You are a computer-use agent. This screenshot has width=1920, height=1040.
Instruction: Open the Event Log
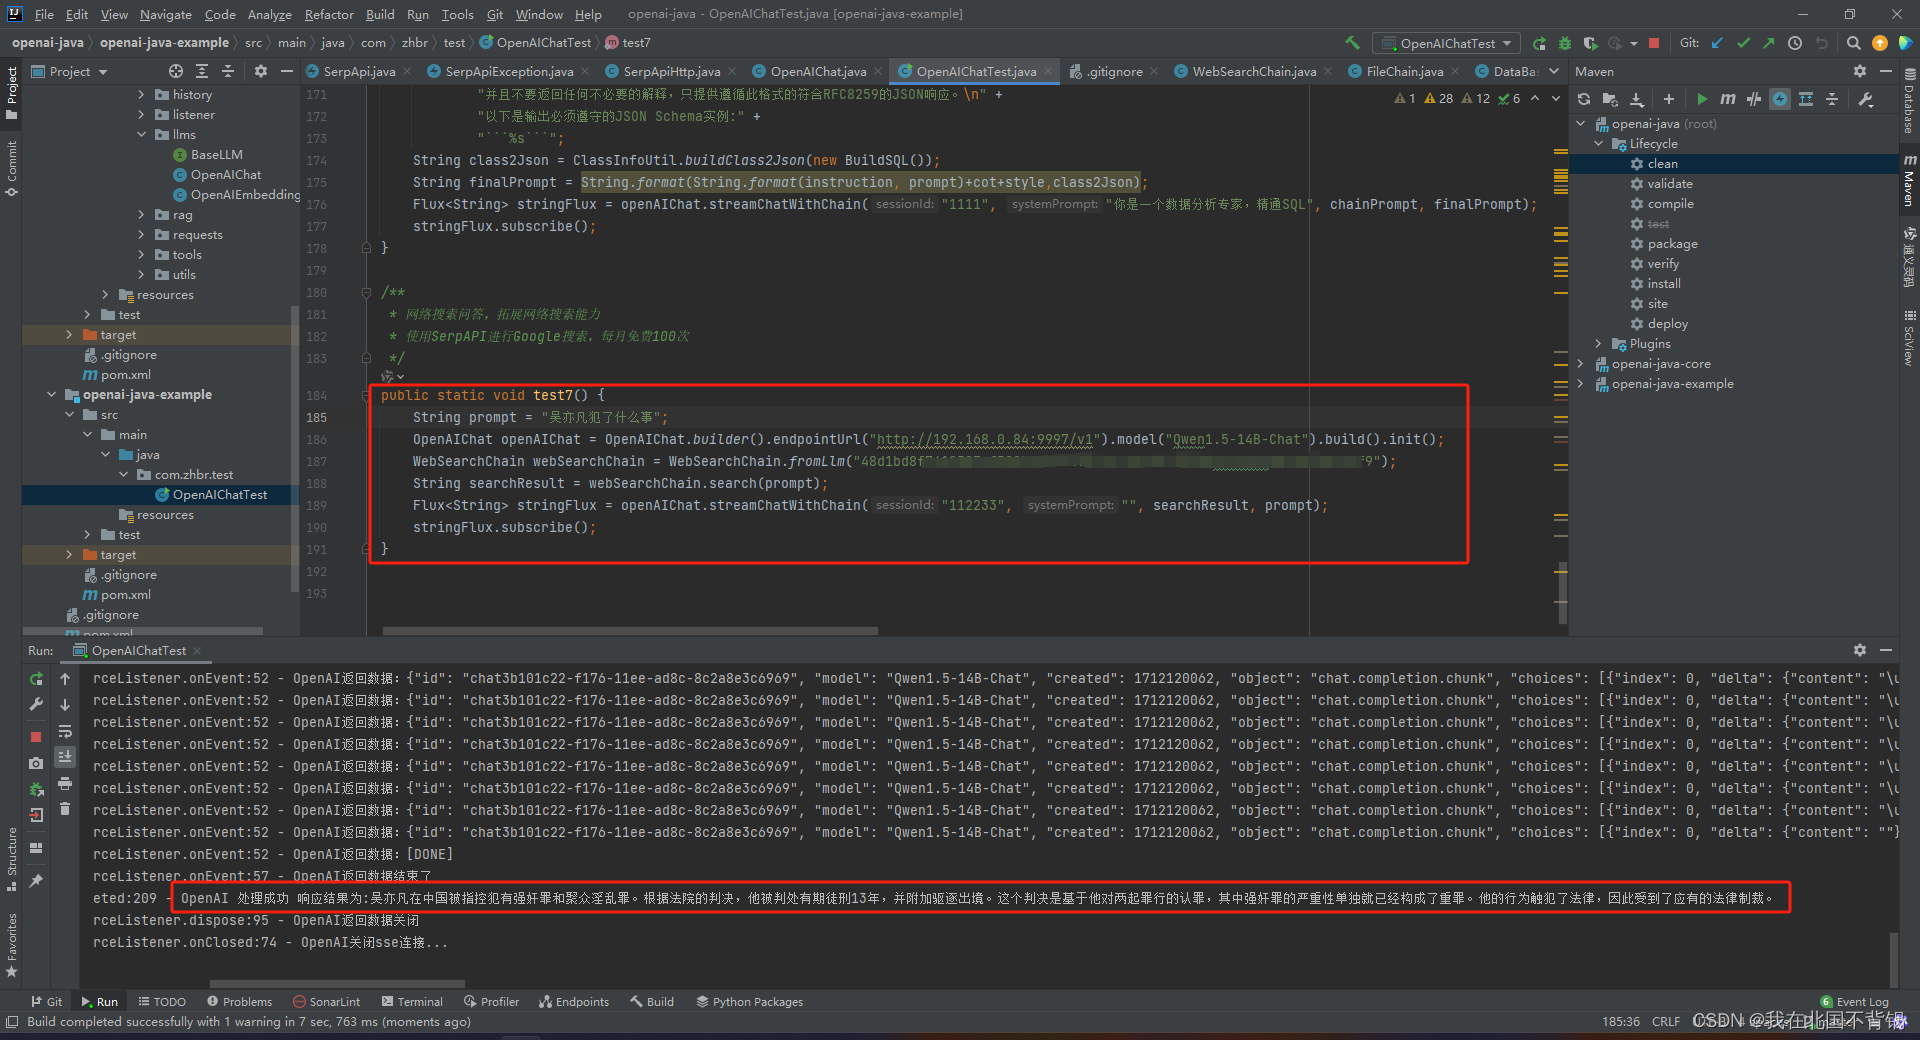(x=1855, y=1001)
